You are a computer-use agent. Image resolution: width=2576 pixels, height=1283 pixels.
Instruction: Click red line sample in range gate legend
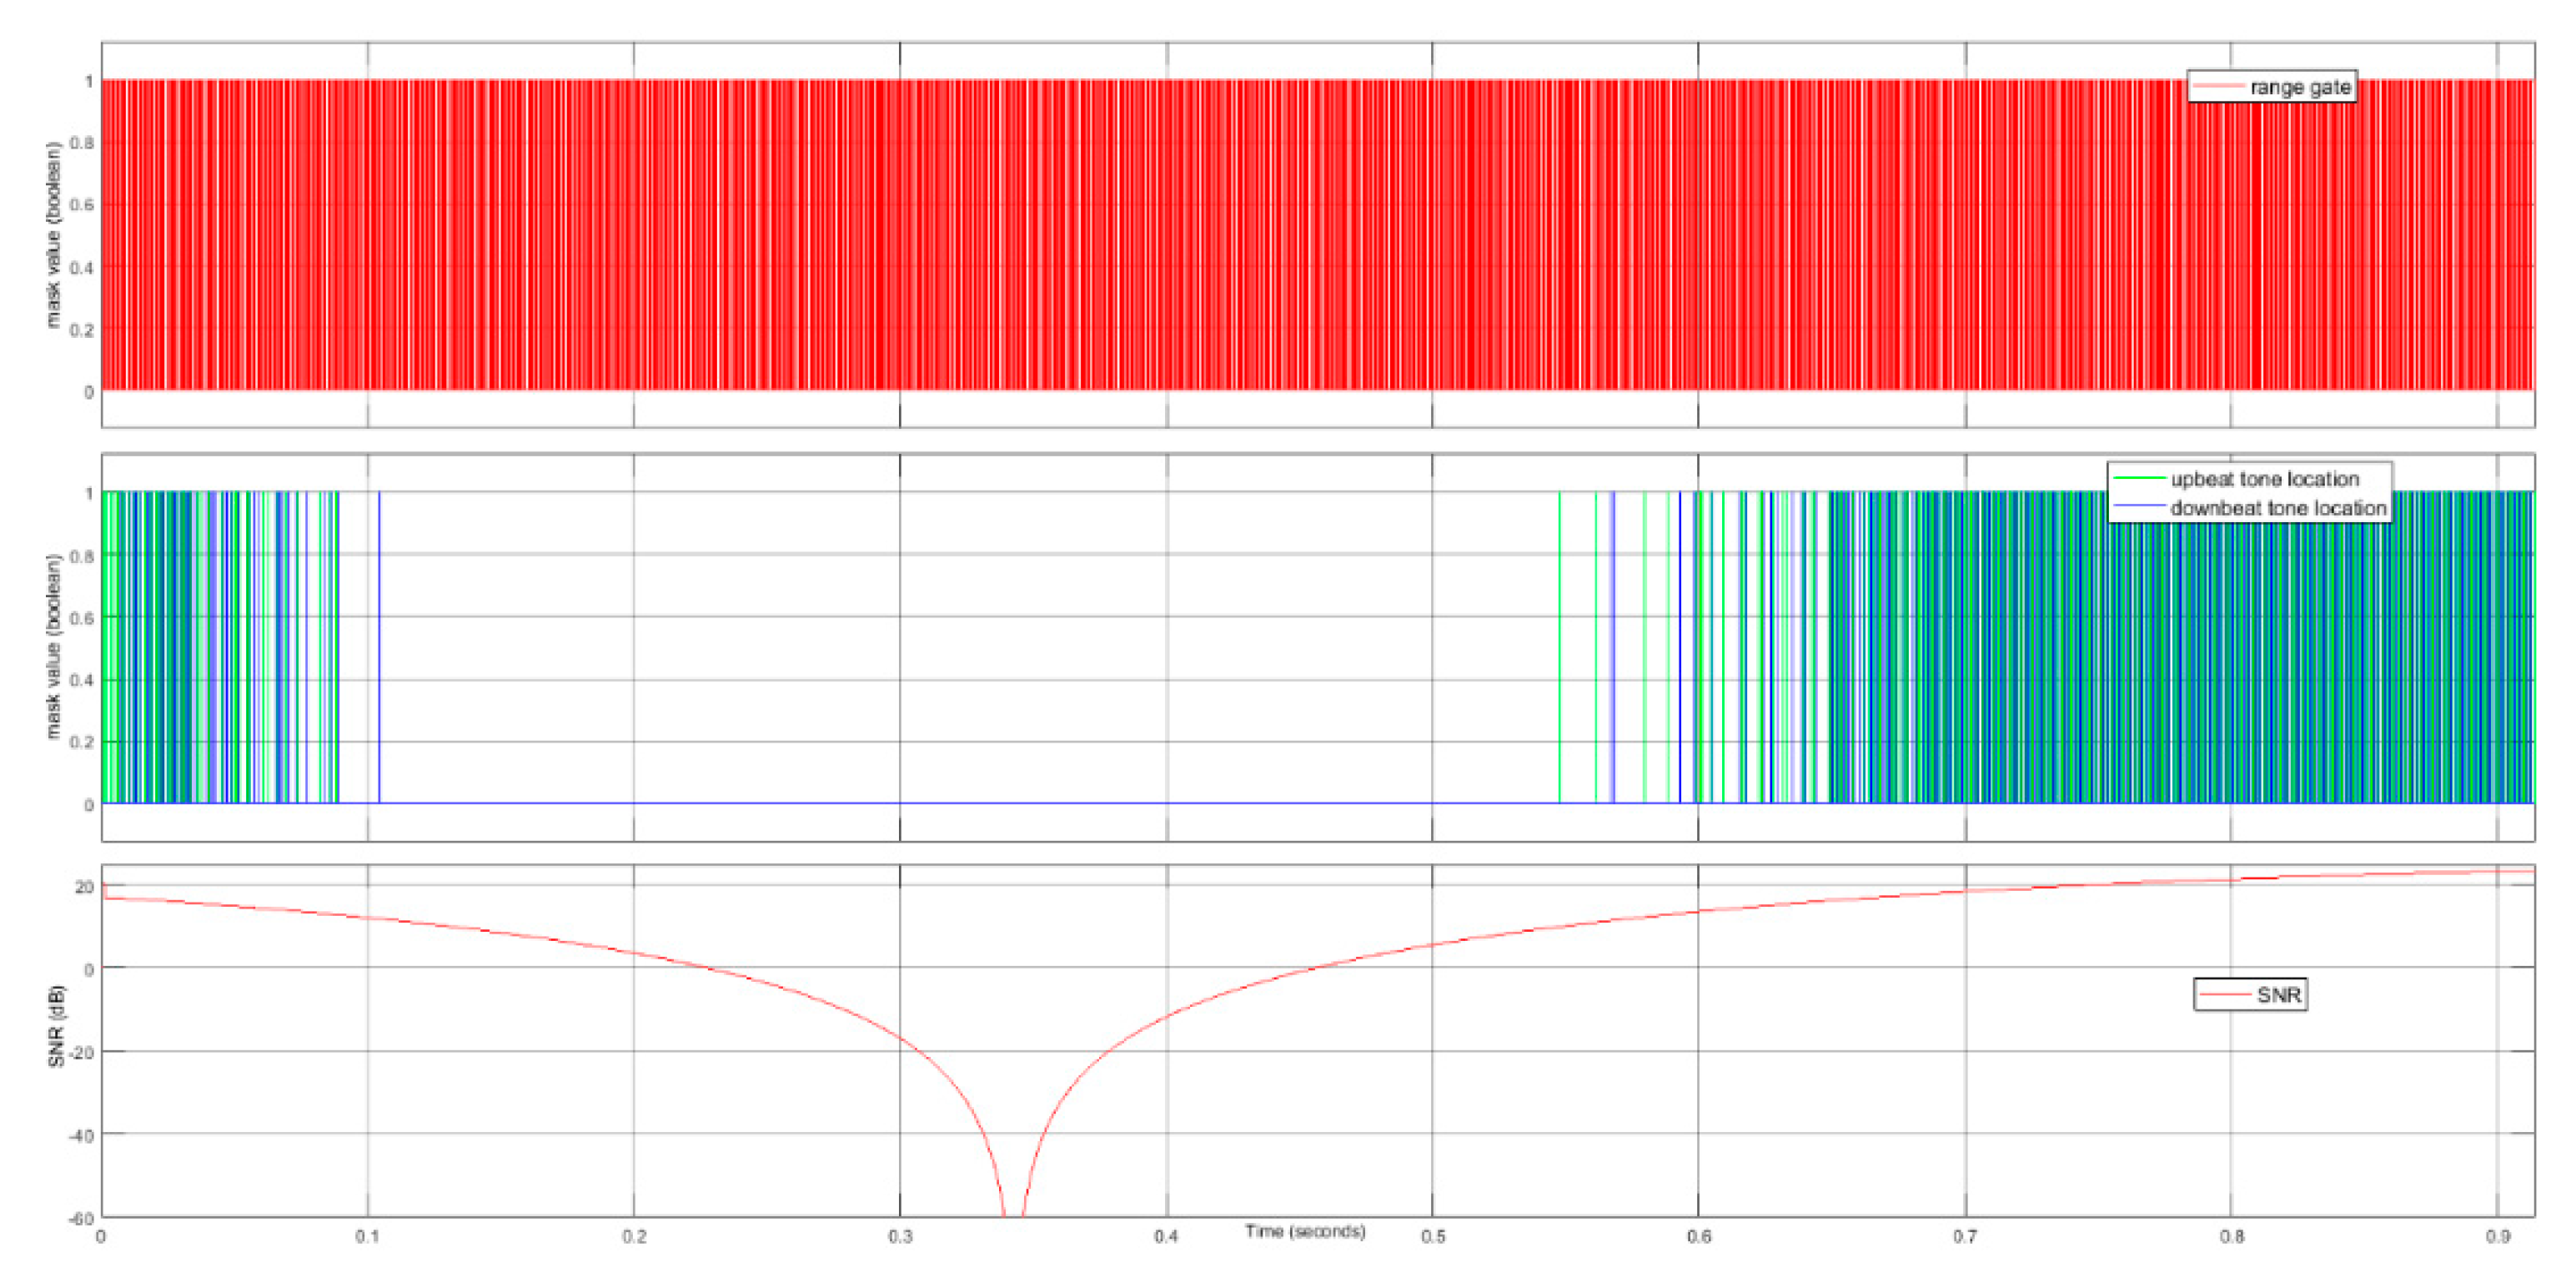(2218, 88)
